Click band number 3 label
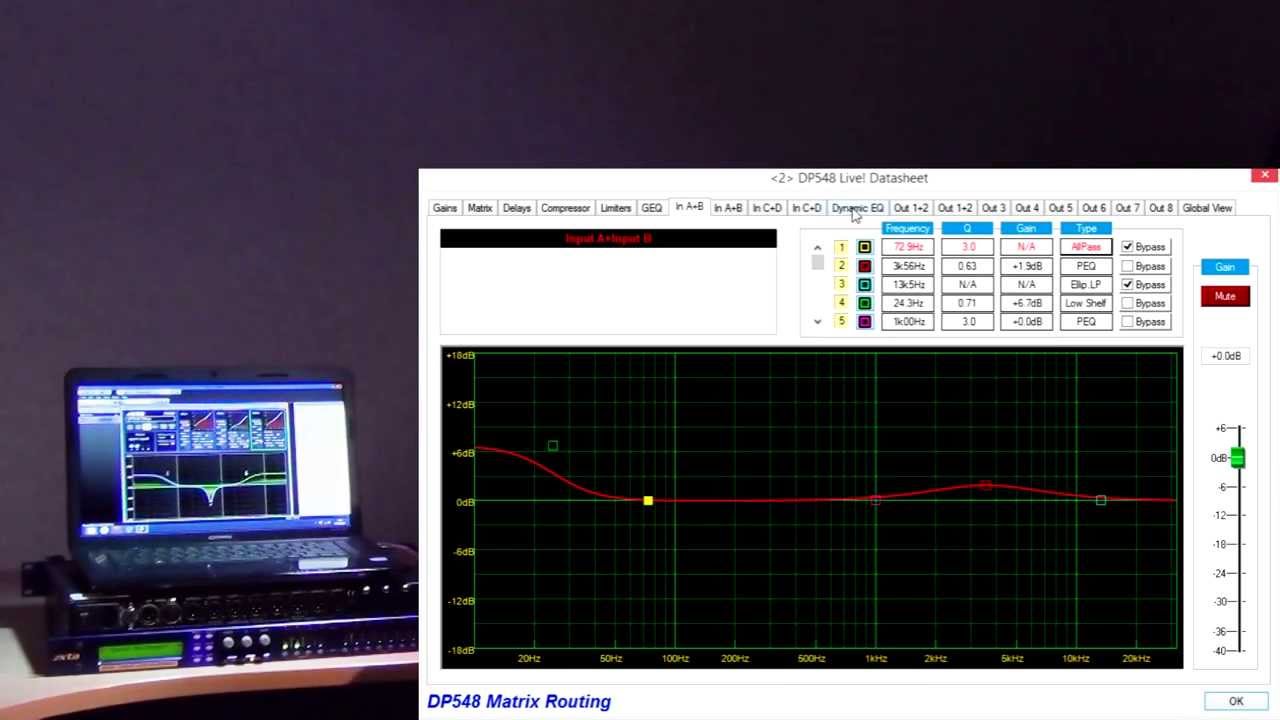 841,285
